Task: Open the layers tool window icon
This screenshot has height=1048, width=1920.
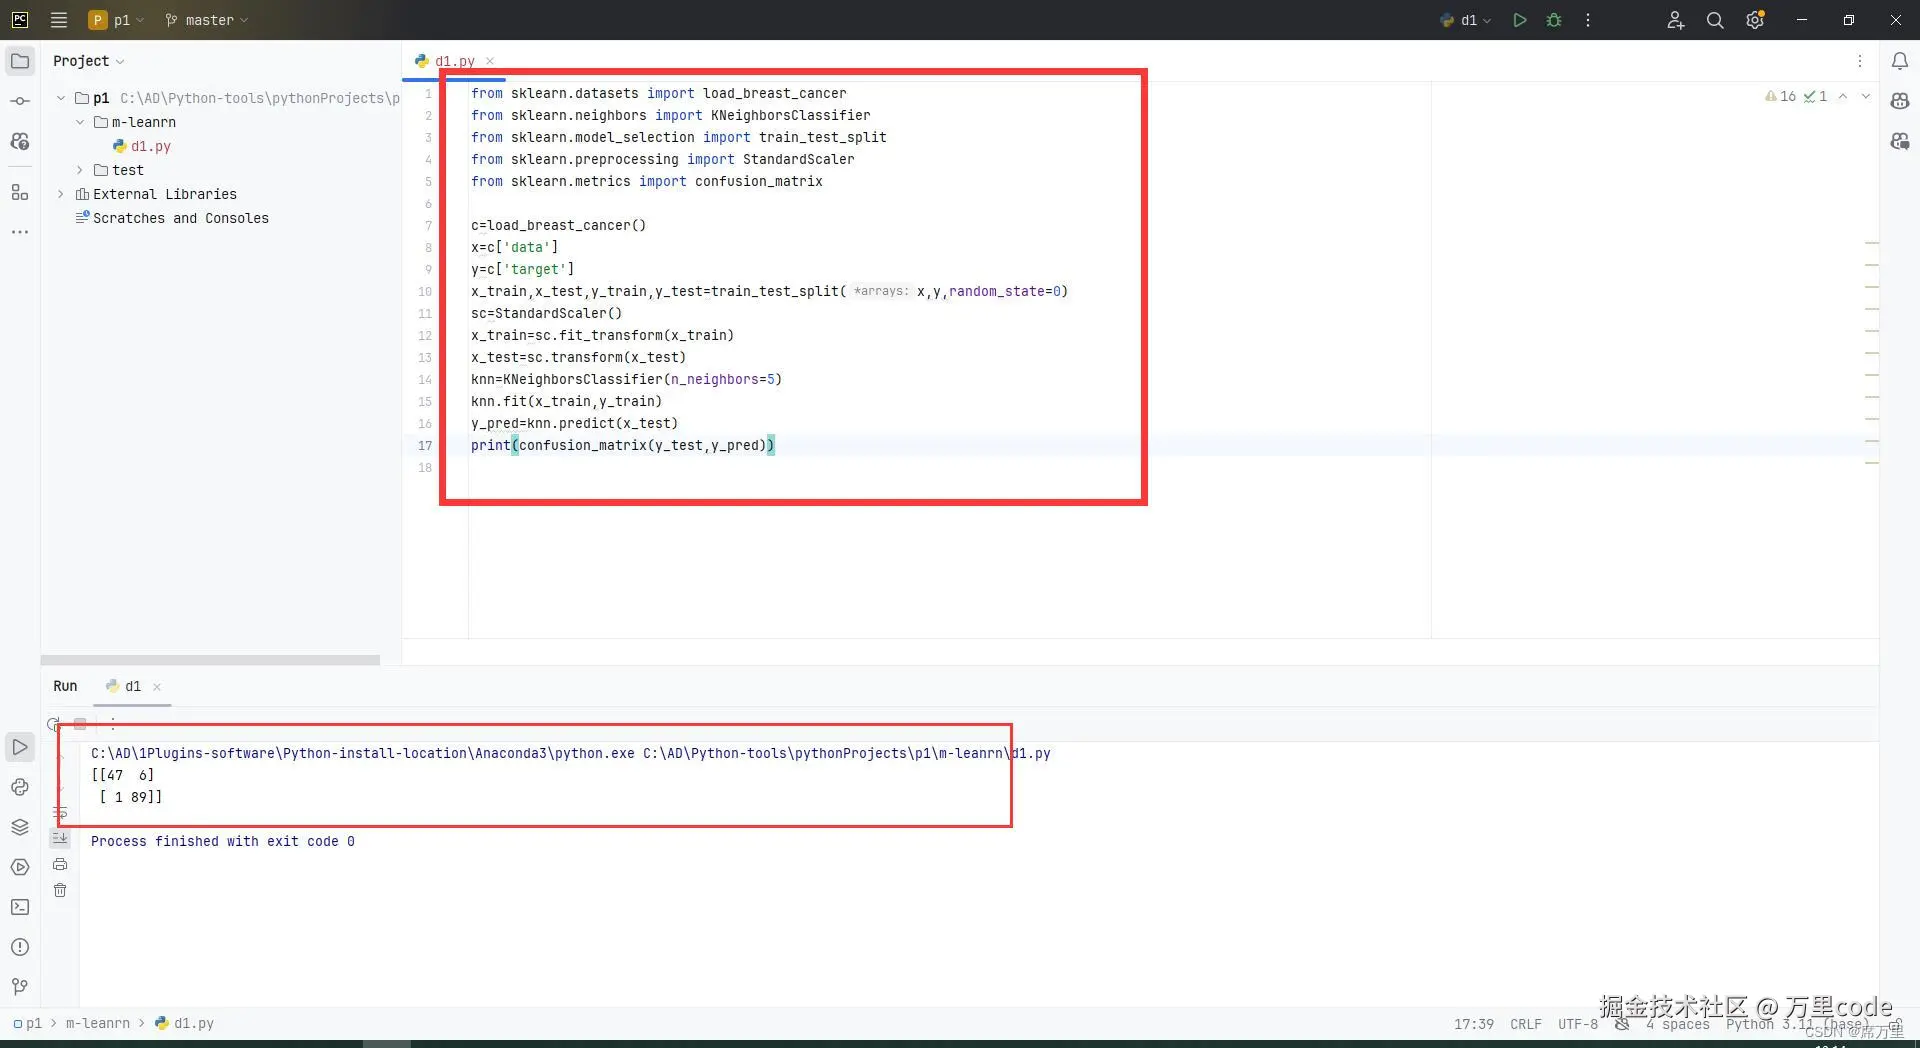Action: [20, 827]
